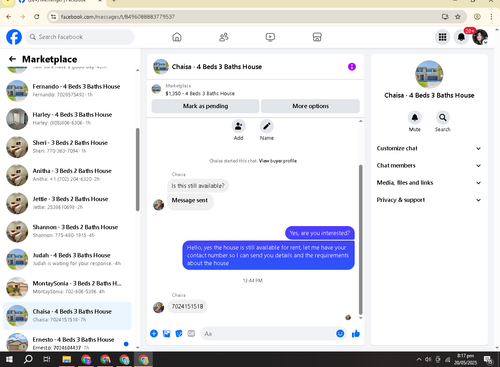The height and width of the screenshot is (367, 500).
Task: Send a thumbs up like
Action: tap(356, 333)
